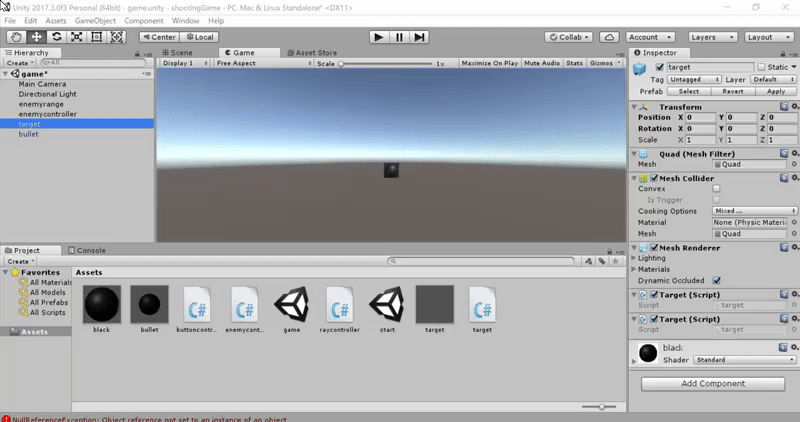
Task: Toggle the target object active checkbox
Action: (660, 67)
